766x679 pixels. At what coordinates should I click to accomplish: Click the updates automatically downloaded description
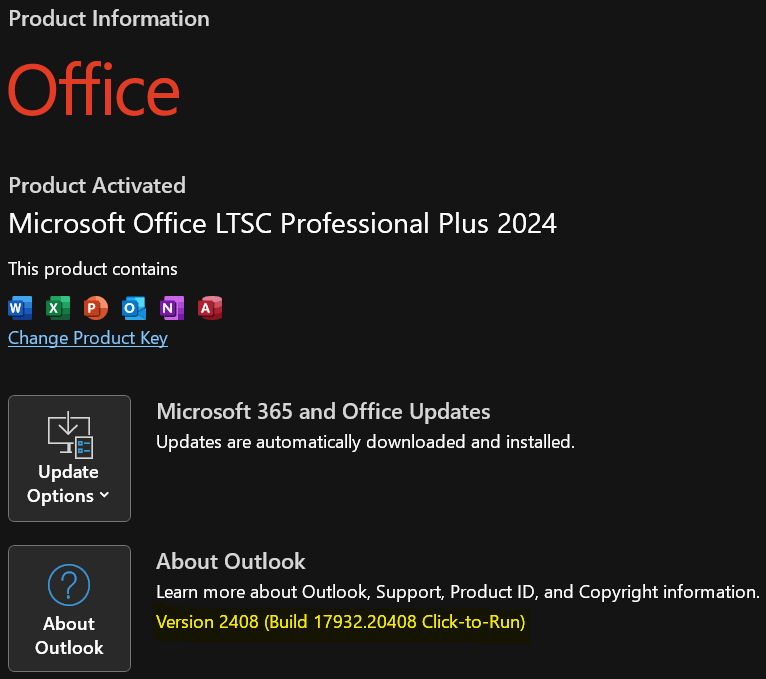pyautogui.click(x=365, y=442)
